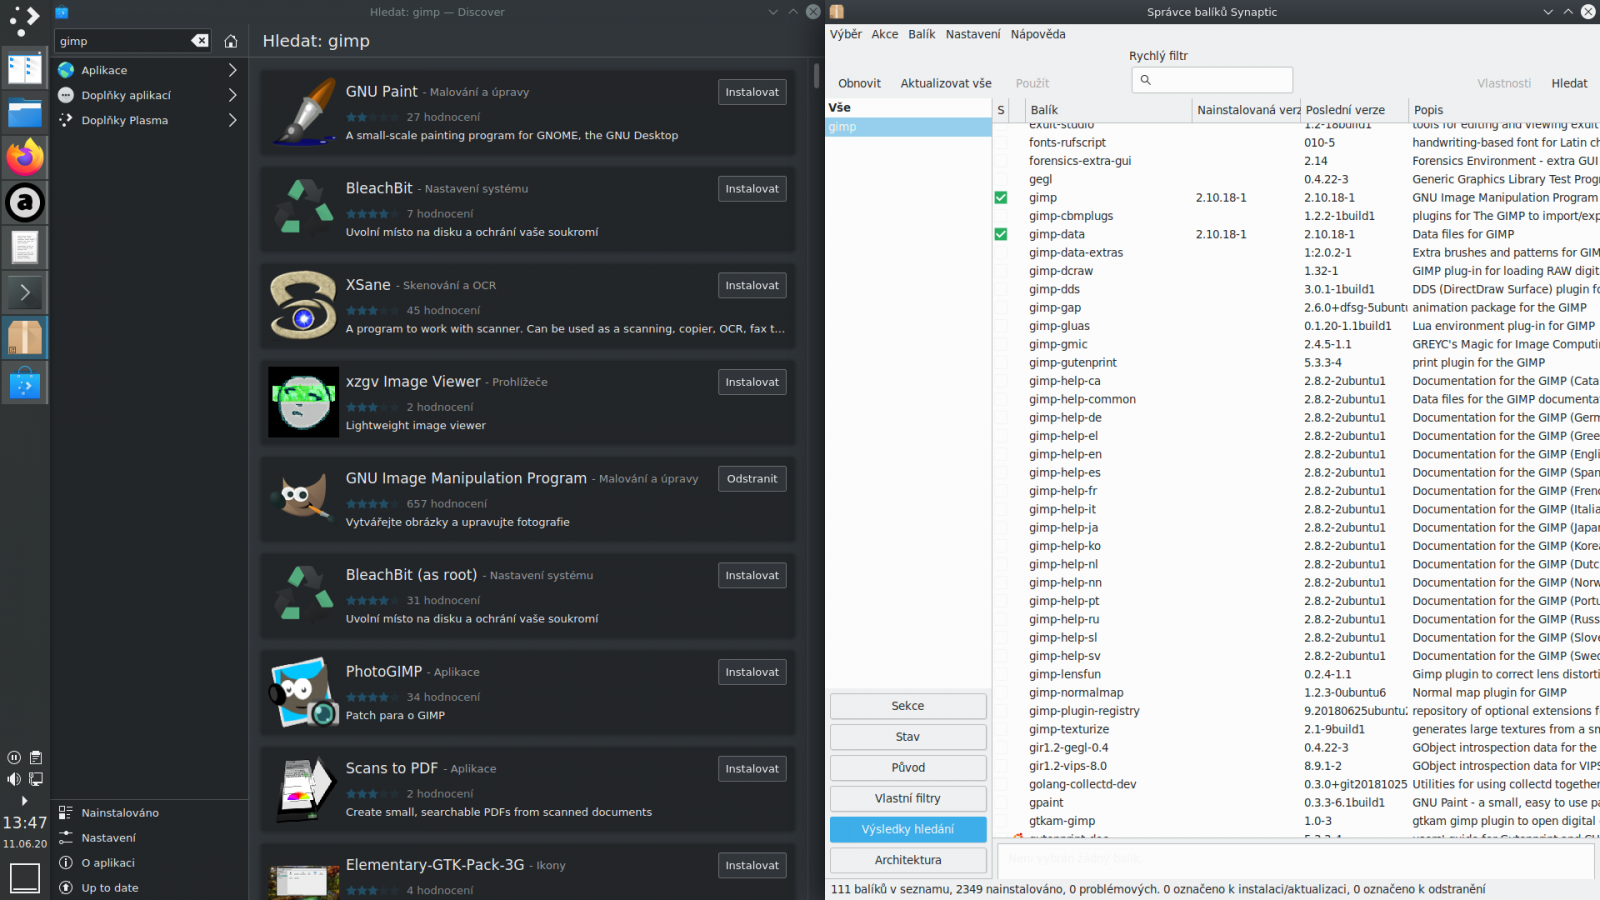1600x900 pixels.
Task: Open the Balík menu in Synaptic
Action: pyautogui.click(x=921, y=33)
